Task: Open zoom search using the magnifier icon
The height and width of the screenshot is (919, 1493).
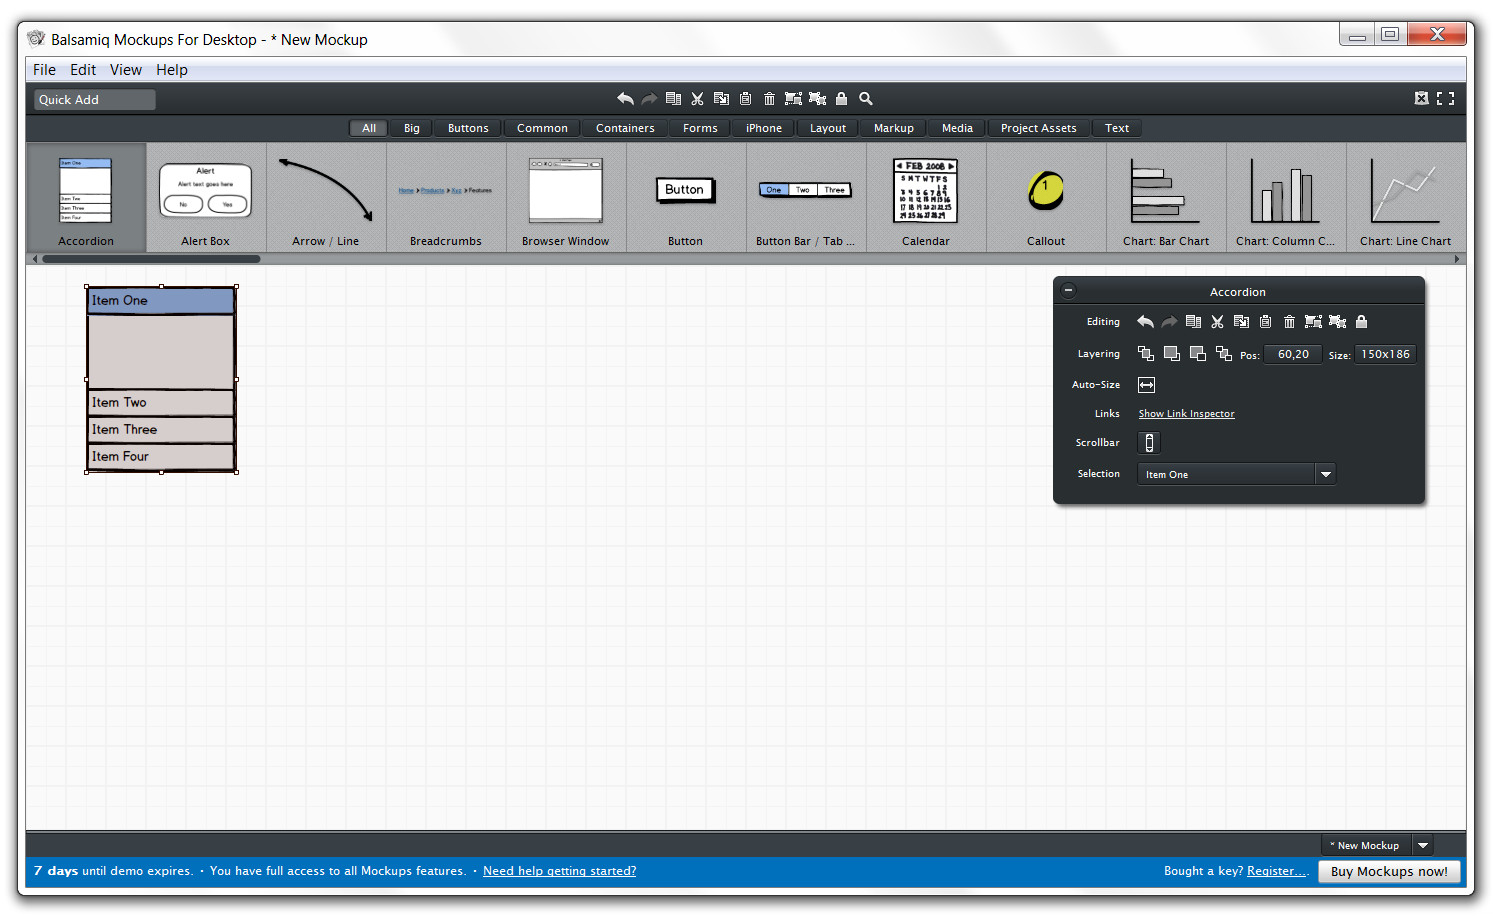Action: (x=865, y=98)
